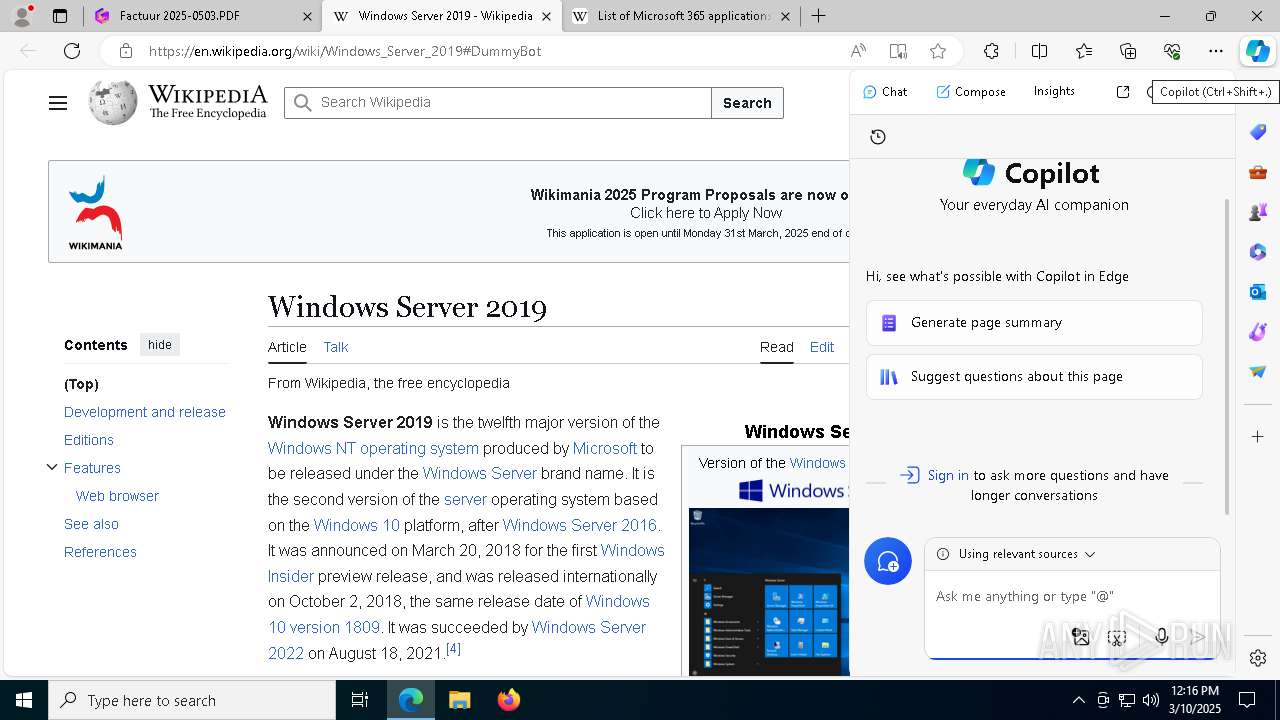Open Collections toolbar icon
This screenshot has width=1280, height=720.
[1128, 51]
